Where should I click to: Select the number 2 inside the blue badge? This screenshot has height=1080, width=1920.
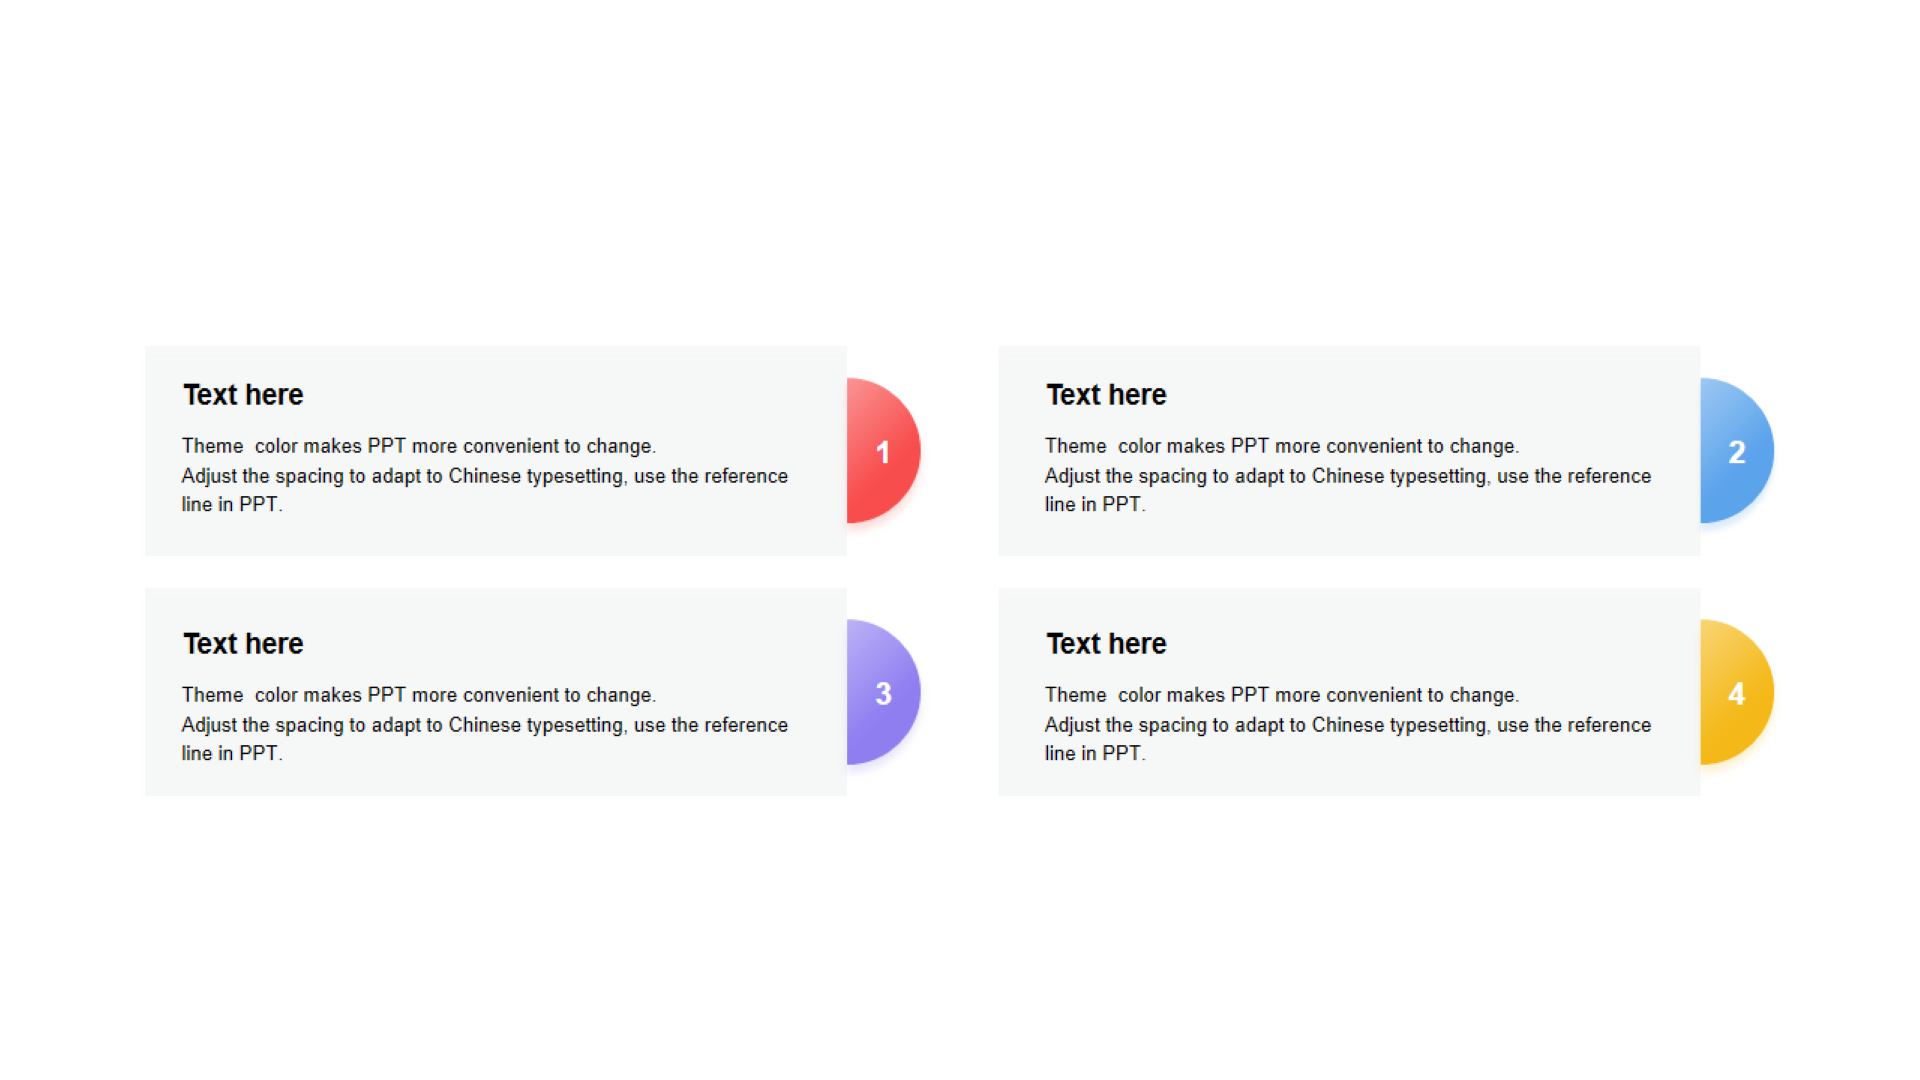click(x=1737, y=453)
